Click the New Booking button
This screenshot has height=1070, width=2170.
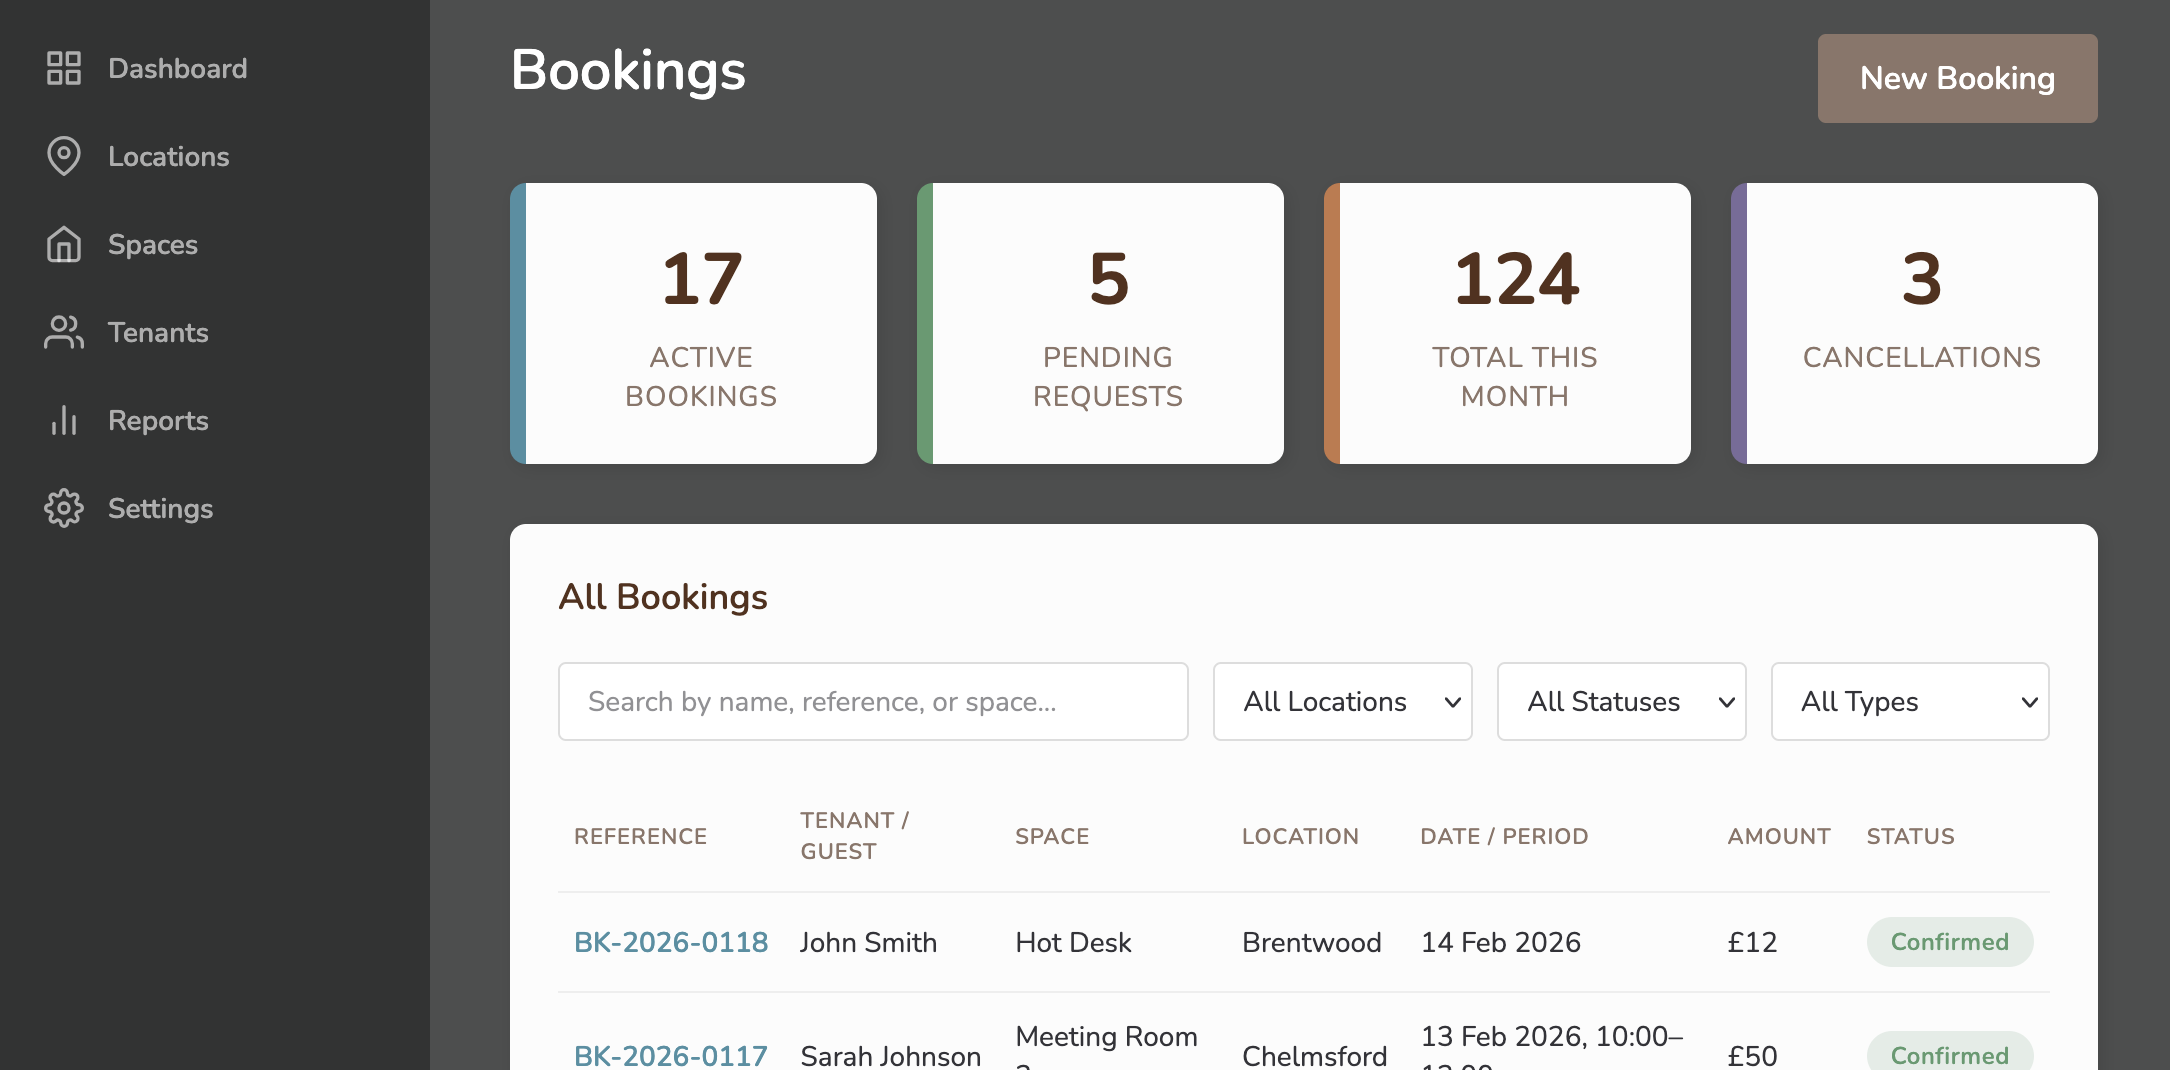click(x=1957, y=78)
